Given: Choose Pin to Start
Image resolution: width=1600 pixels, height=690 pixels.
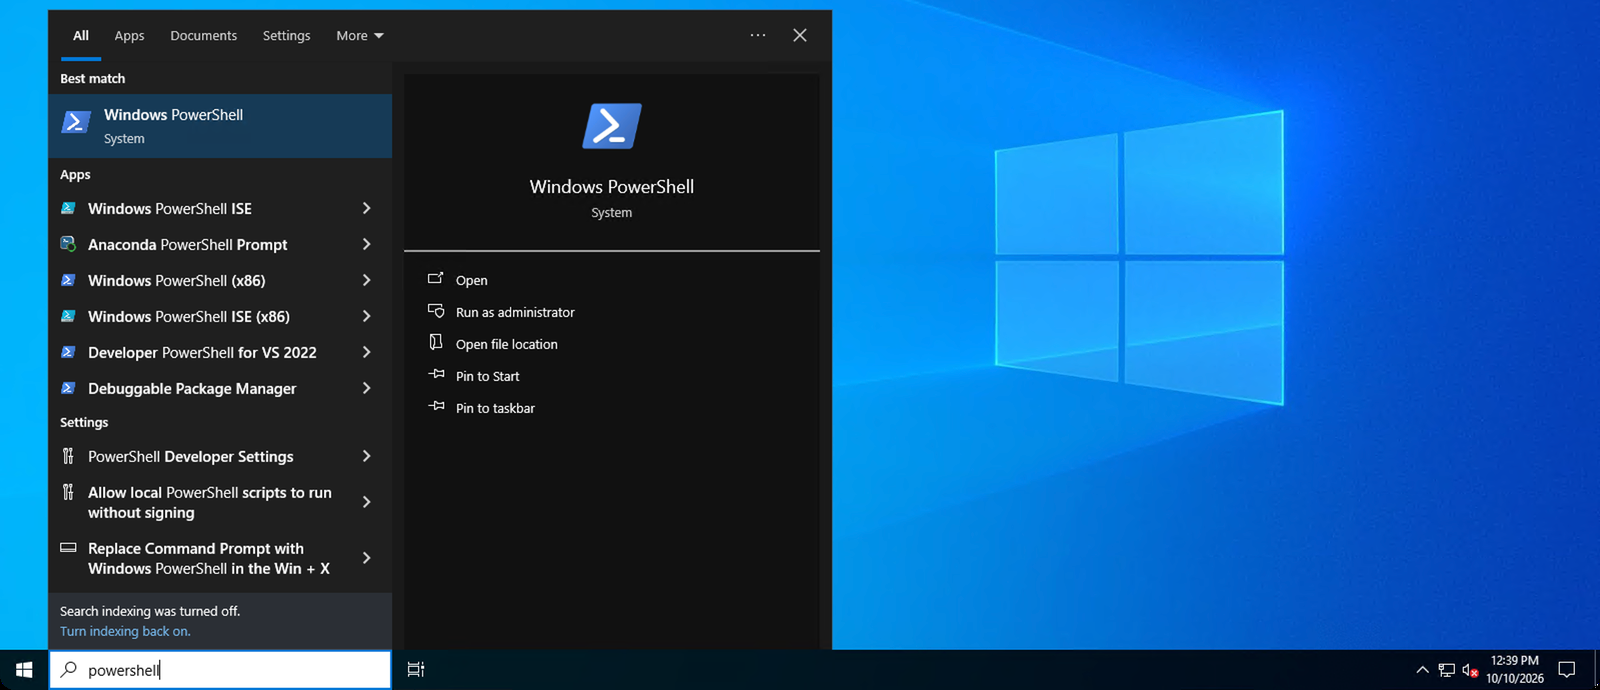Looking at the screenshot, I should coord(488,376).
